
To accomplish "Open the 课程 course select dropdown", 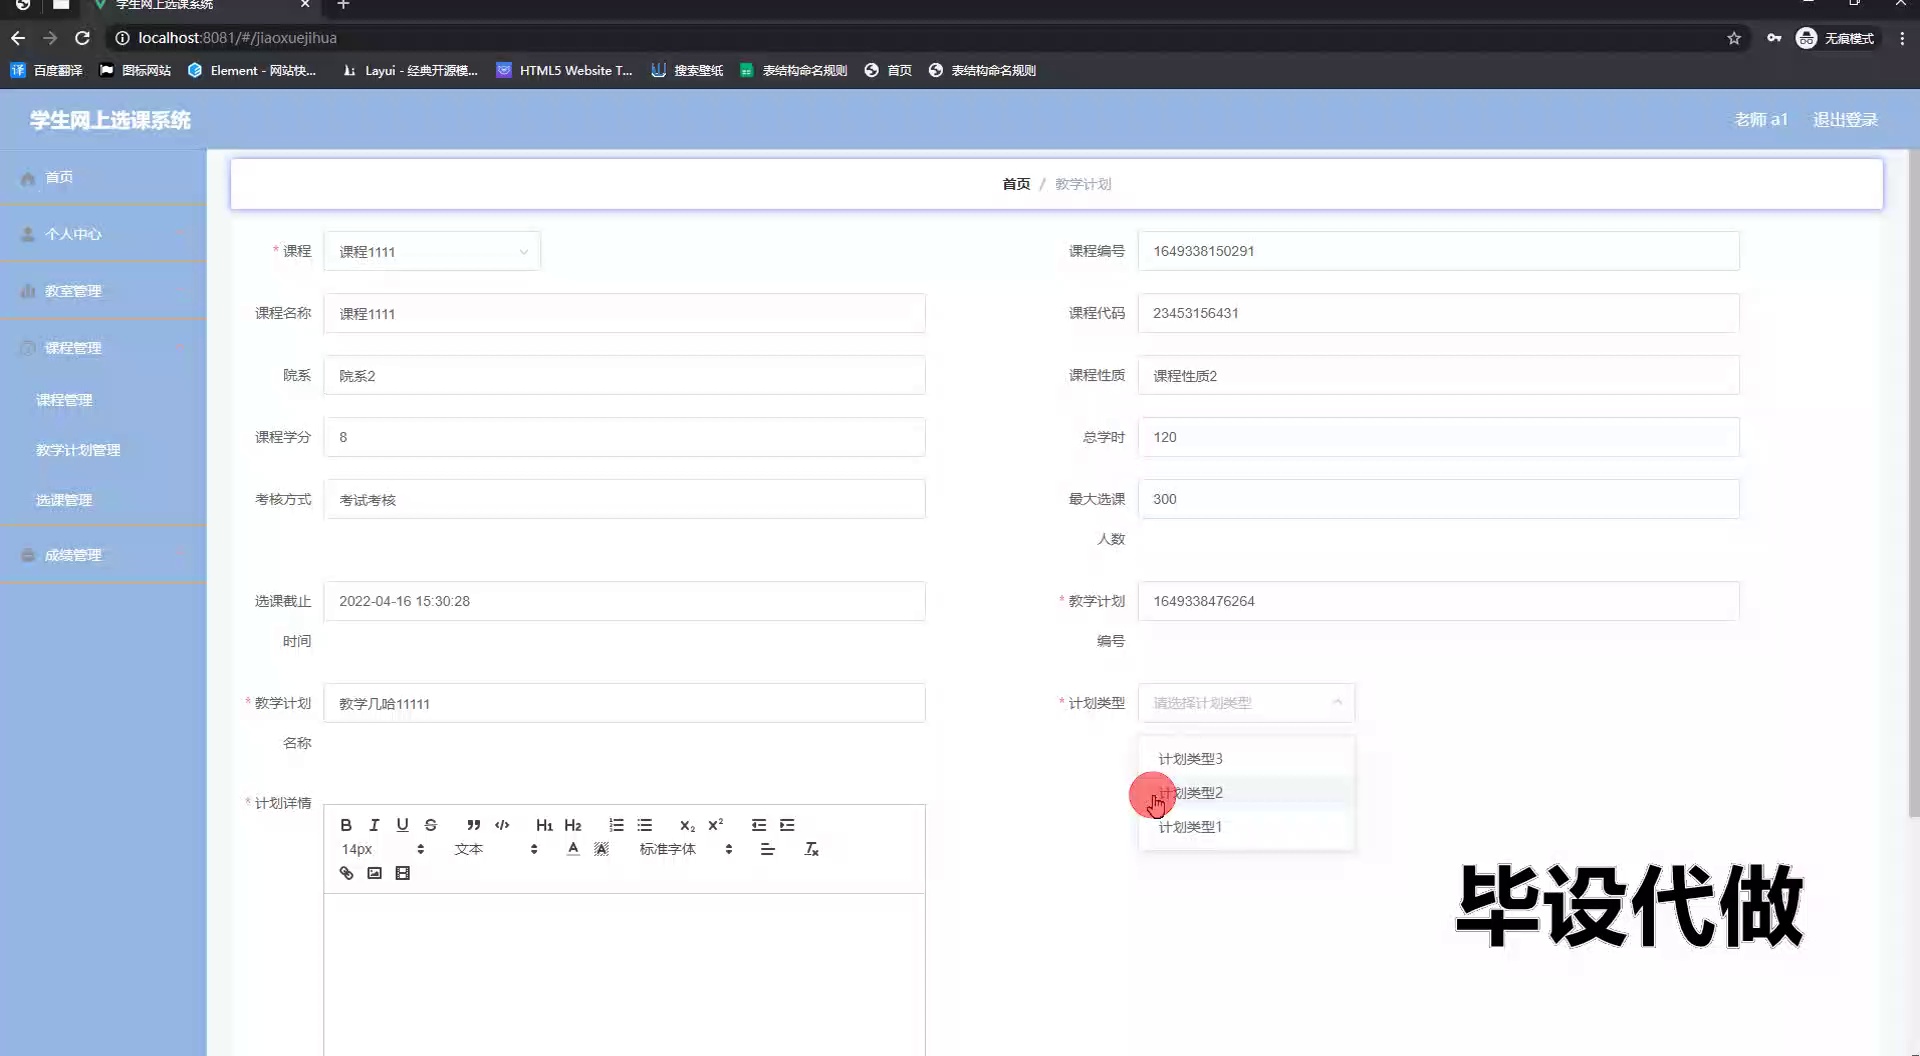I will pos(432,251).
